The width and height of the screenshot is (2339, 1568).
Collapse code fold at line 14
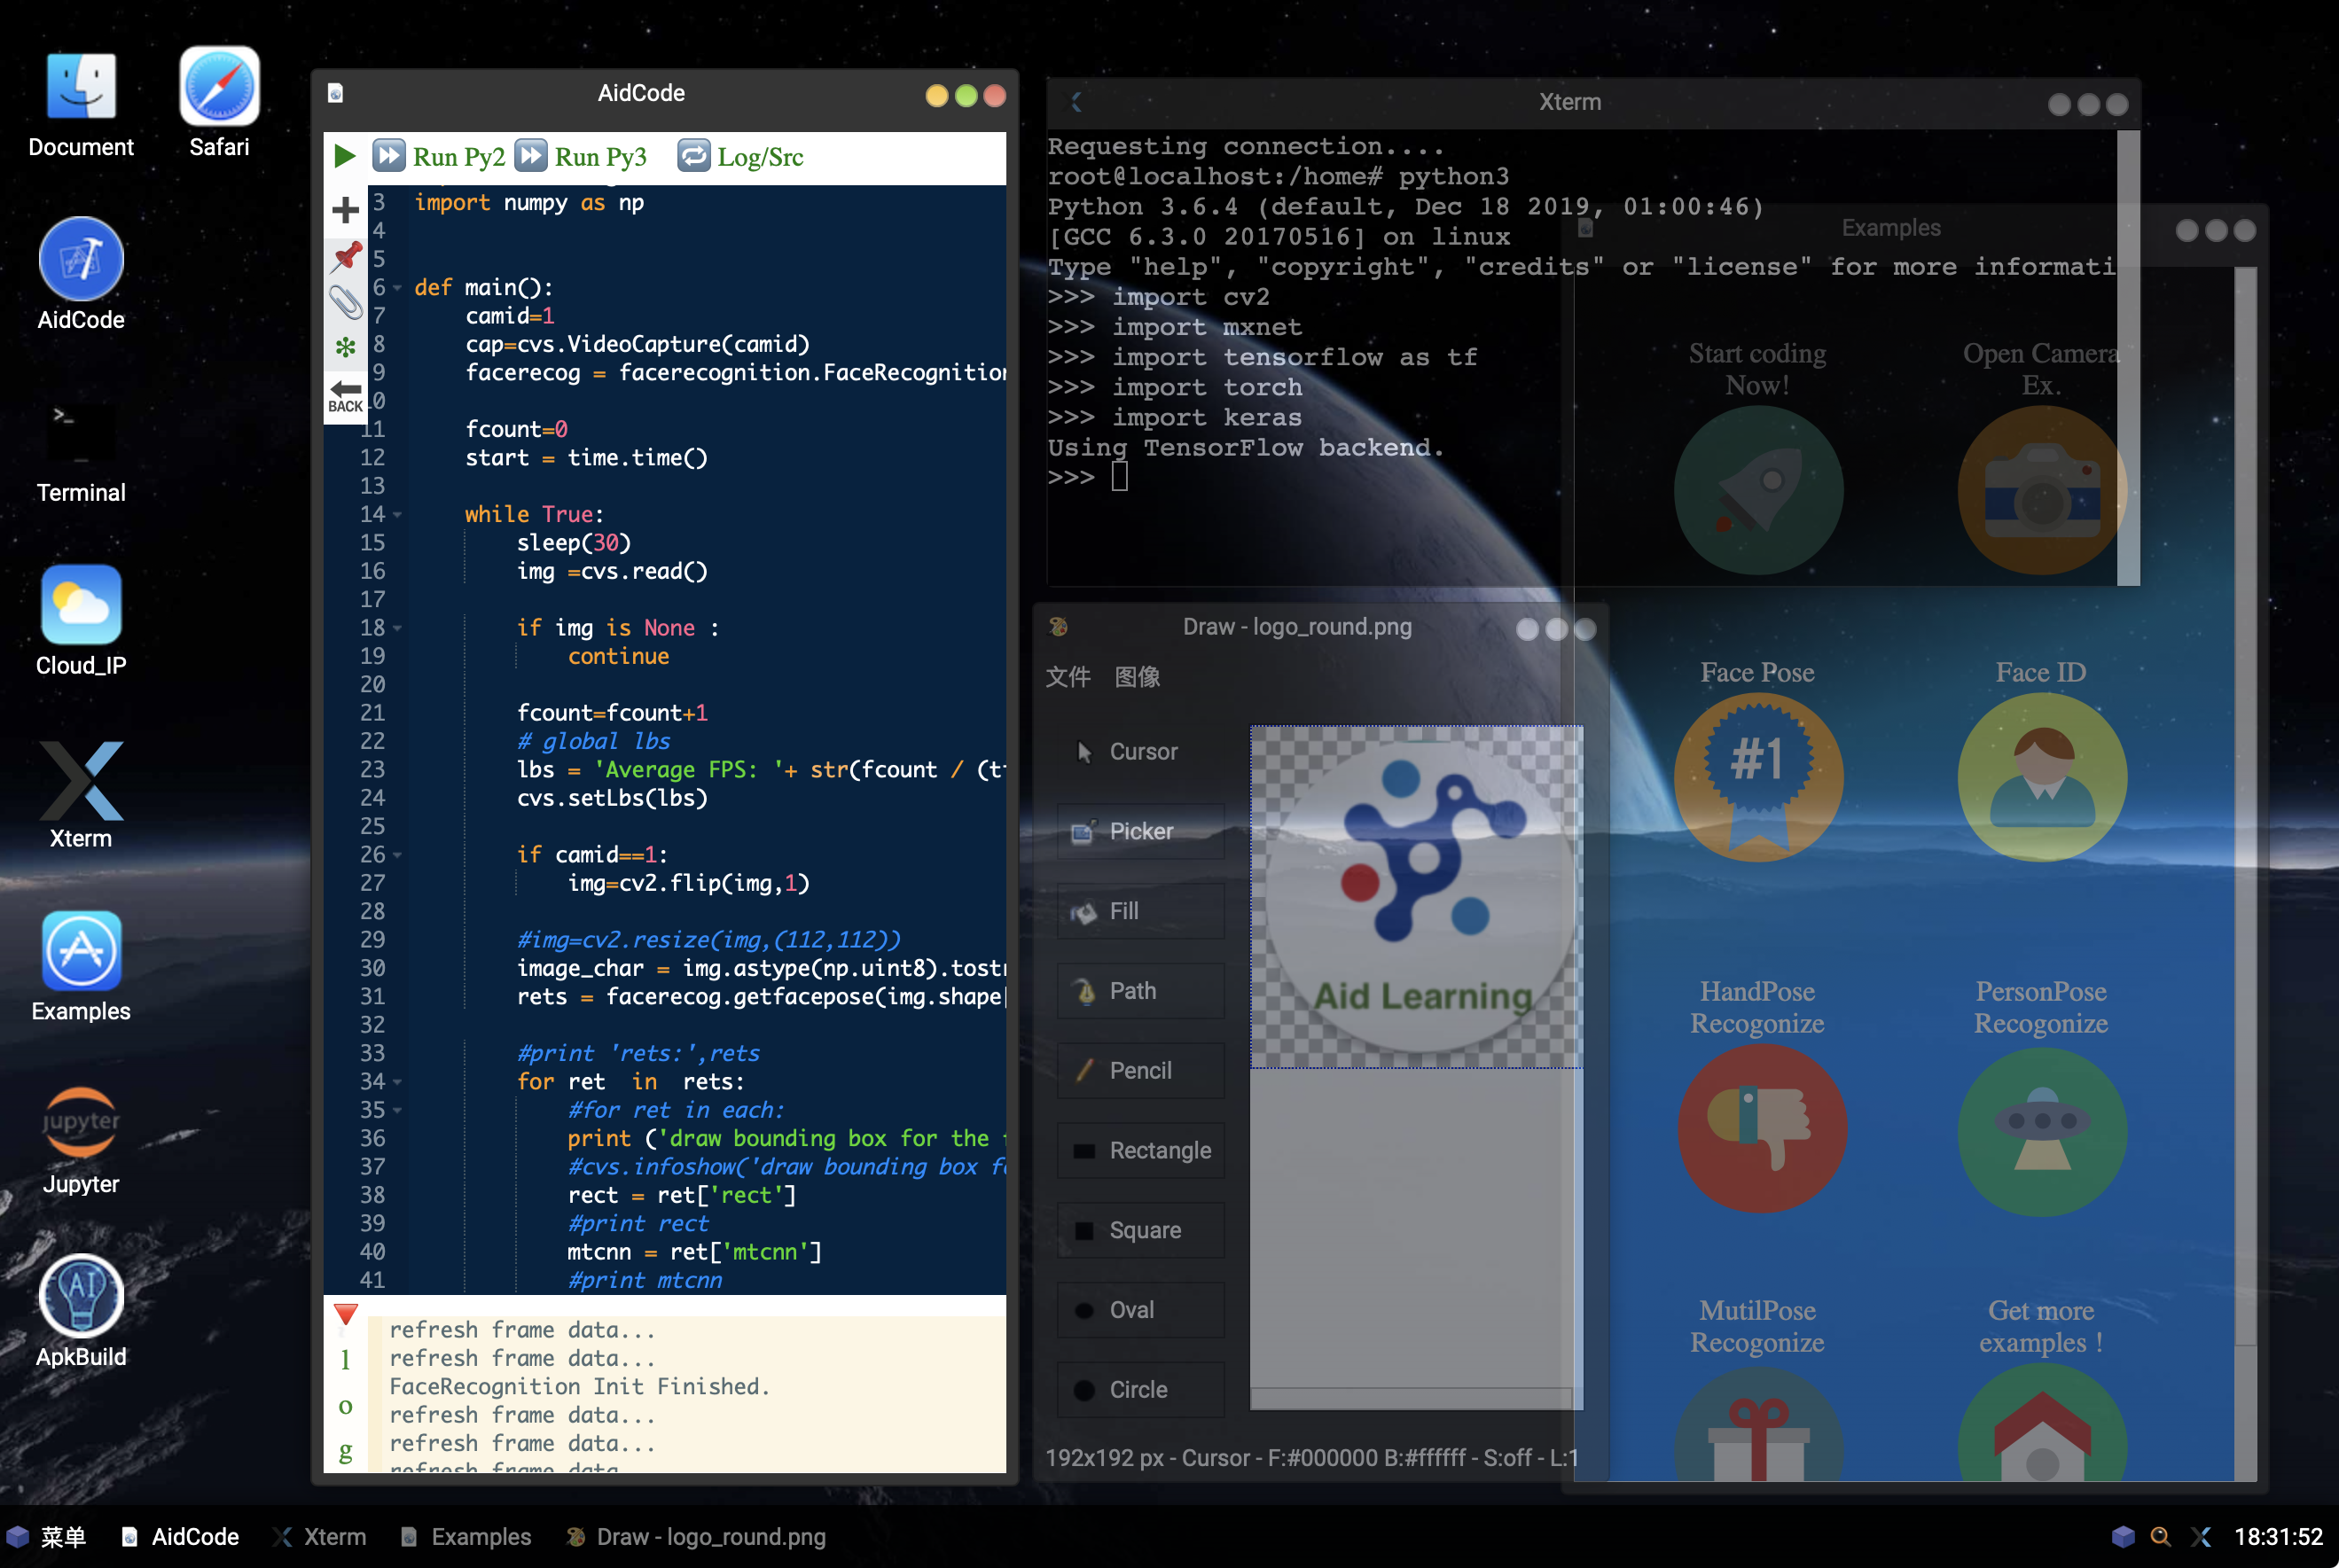coord(397,515)
